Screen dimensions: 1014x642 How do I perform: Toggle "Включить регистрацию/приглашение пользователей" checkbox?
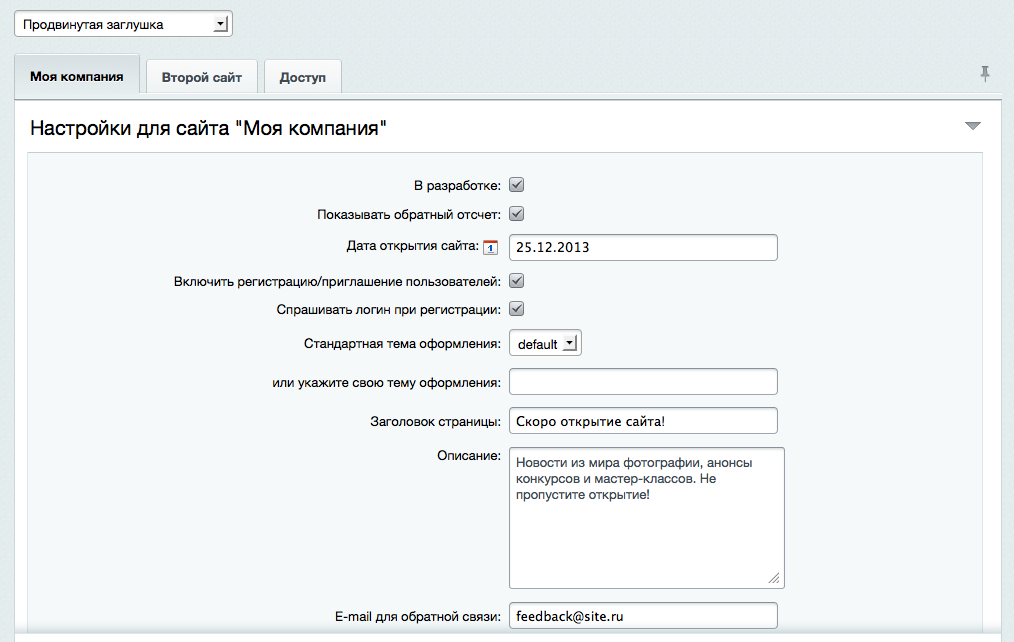(517, 281)
